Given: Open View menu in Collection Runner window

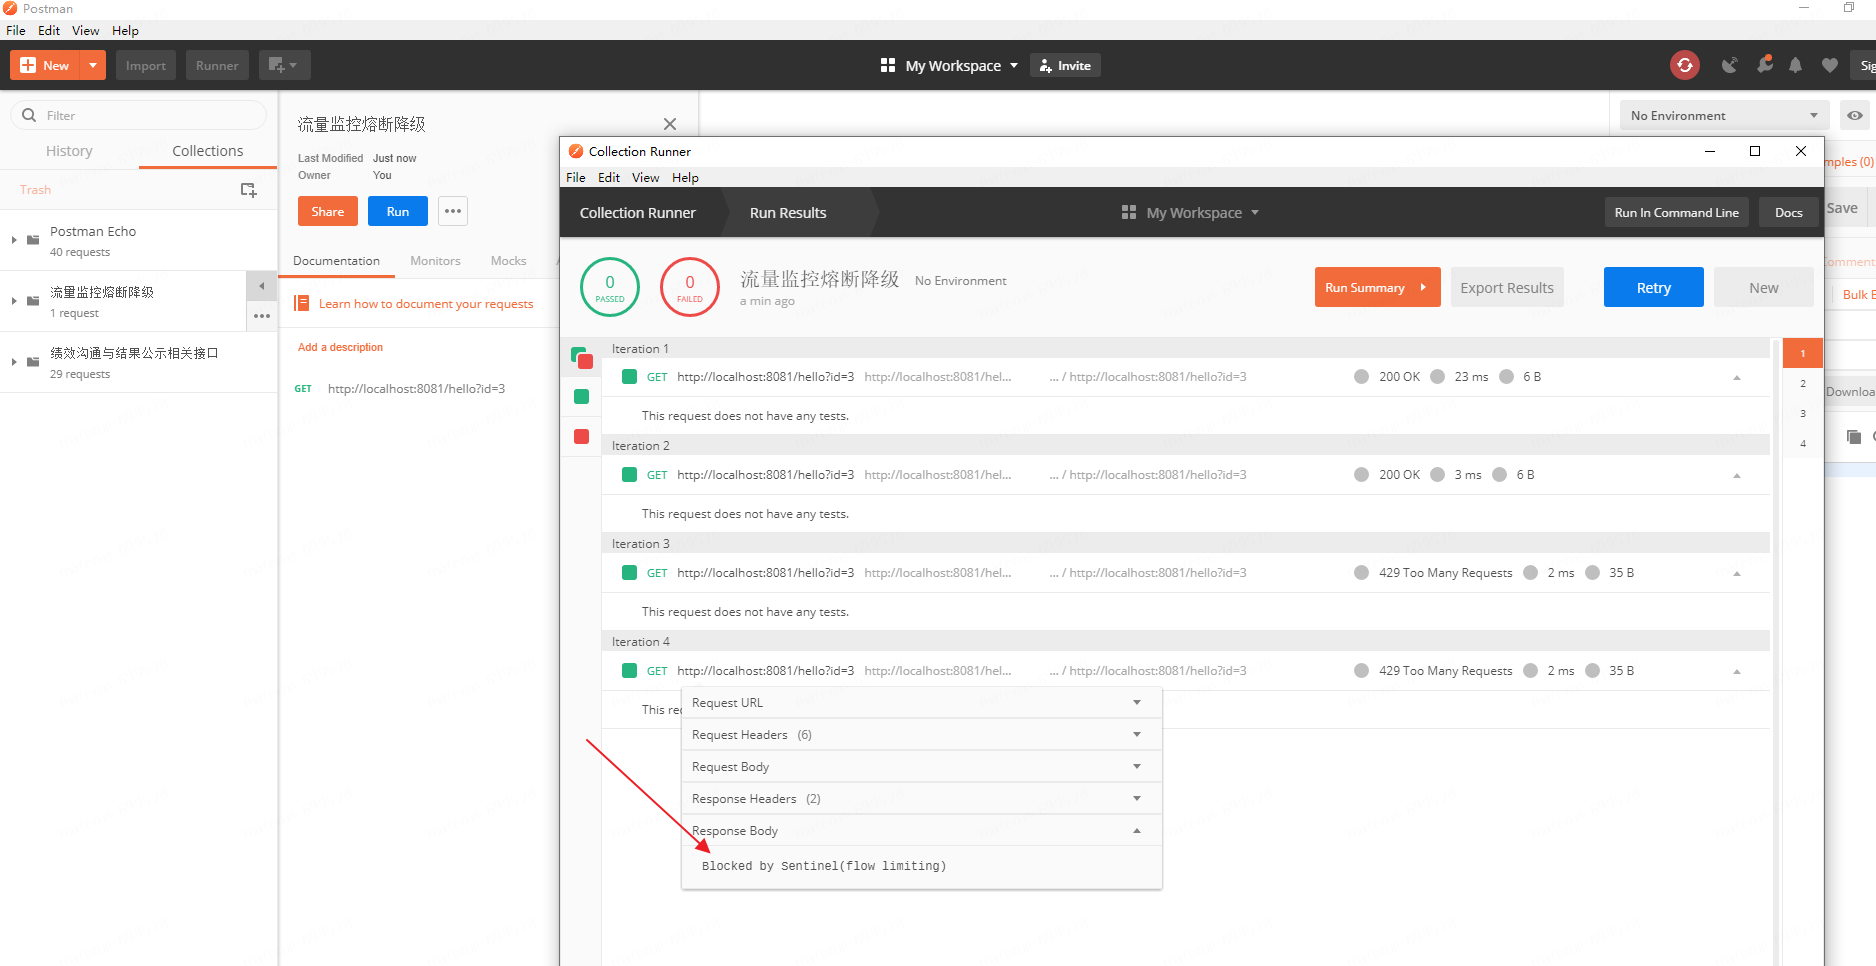Looking at the screenshot, I should 645,178.
